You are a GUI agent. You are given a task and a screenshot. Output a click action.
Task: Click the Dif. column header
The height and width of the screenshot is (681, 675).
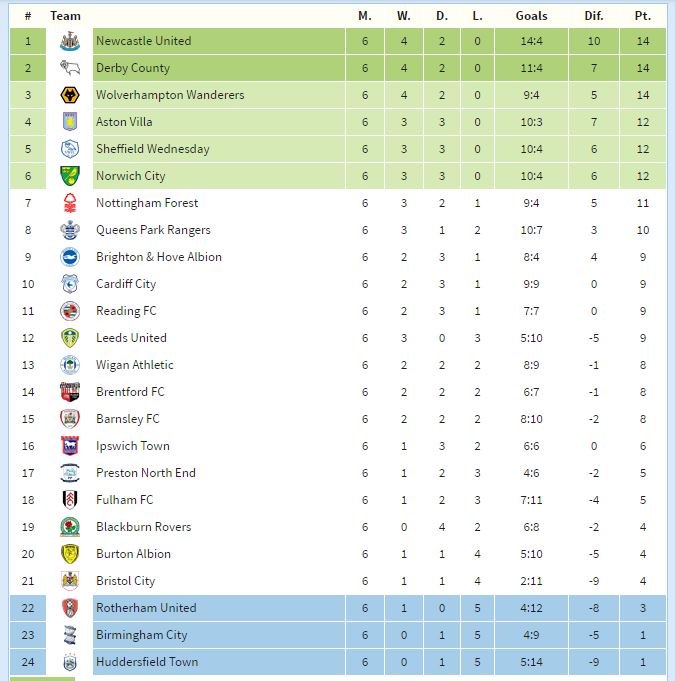594,16
